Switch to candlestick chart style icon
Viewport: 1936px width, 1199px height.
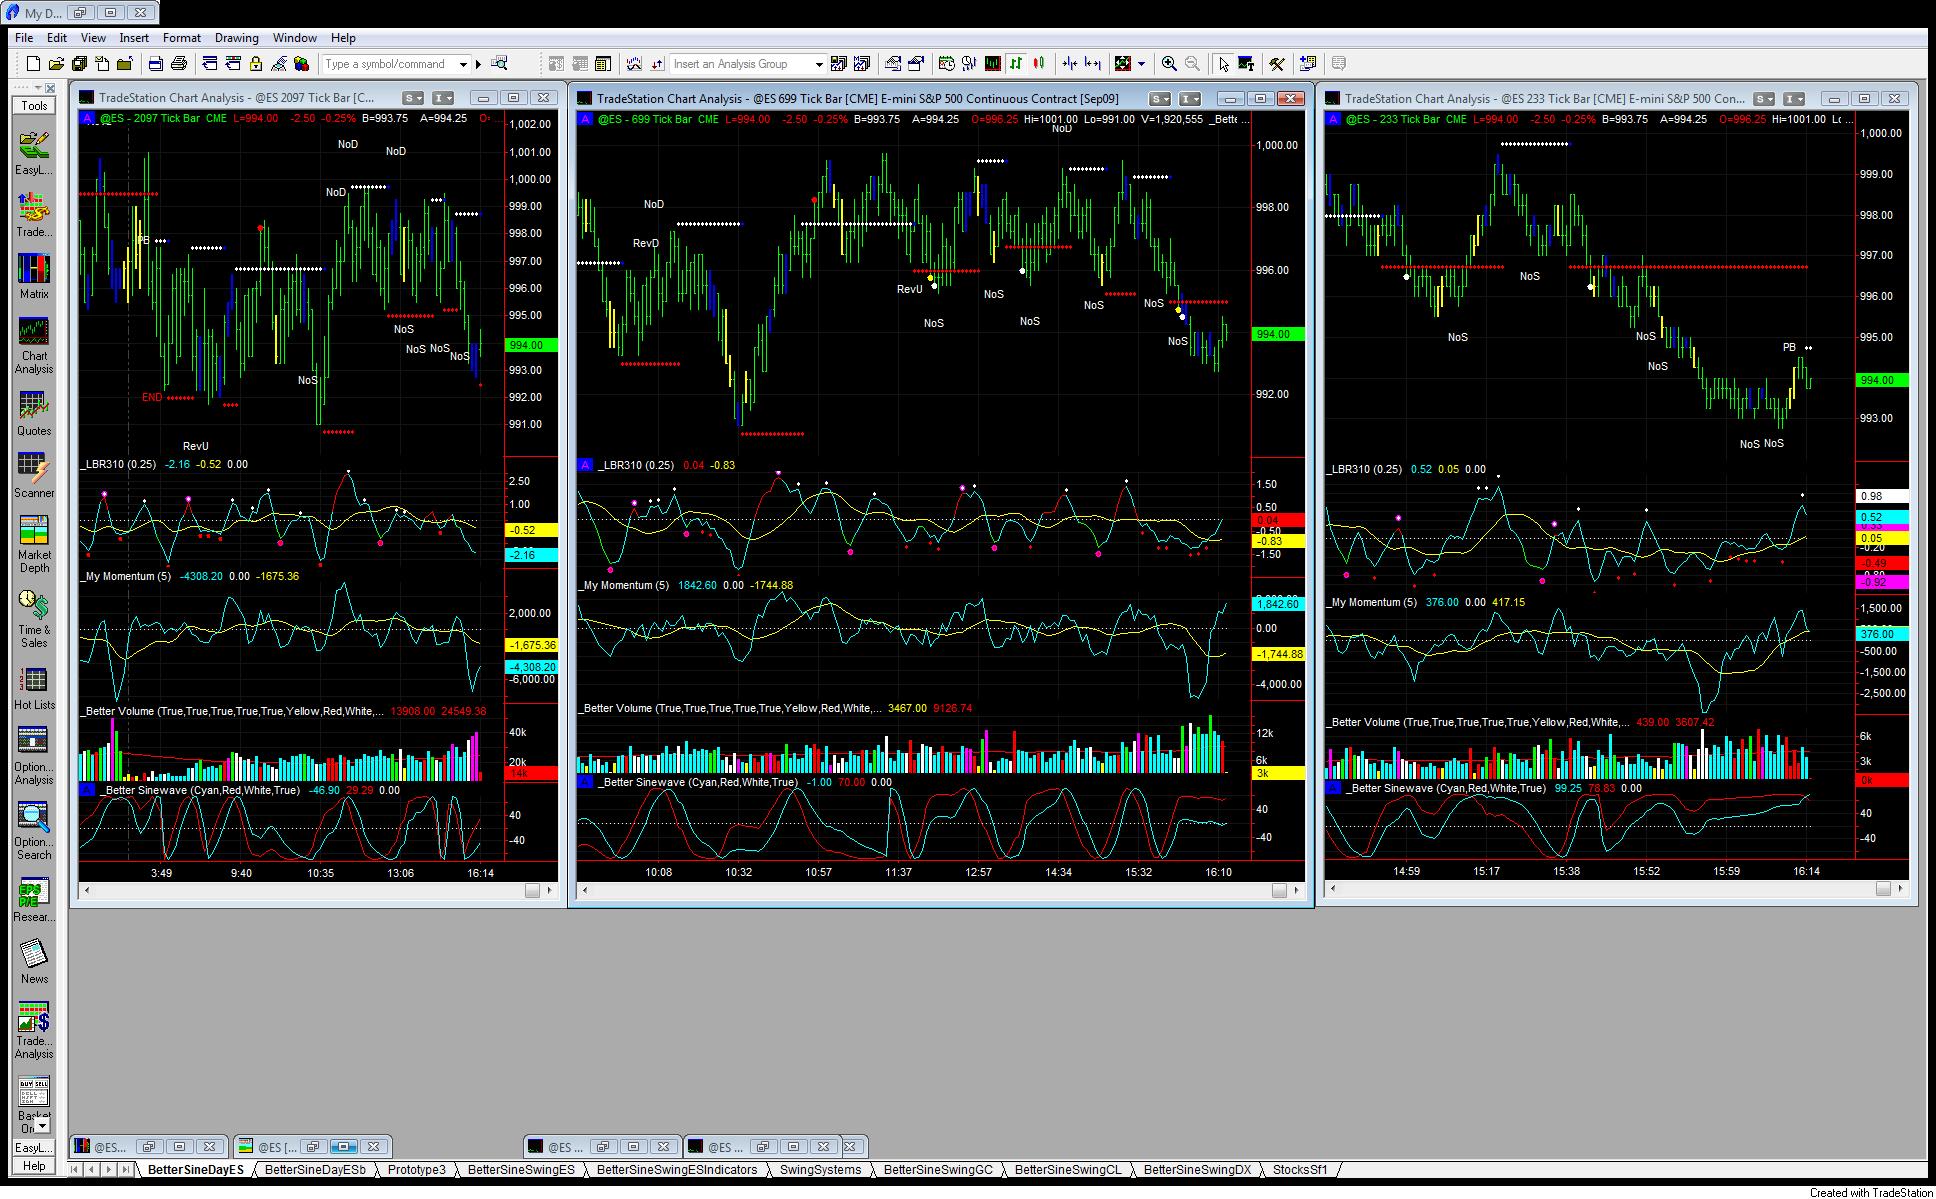click(1039, 64)
